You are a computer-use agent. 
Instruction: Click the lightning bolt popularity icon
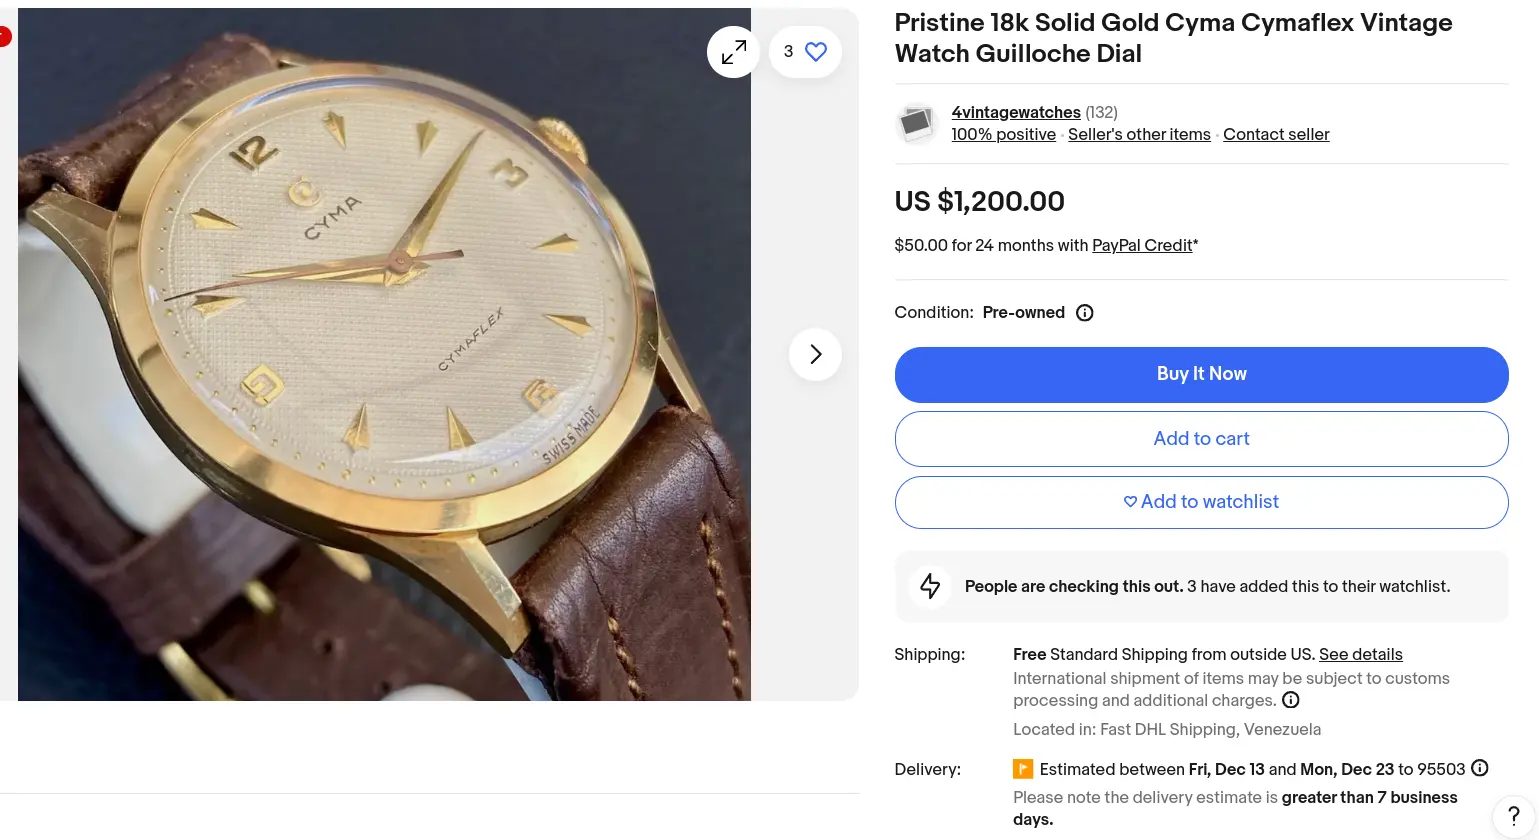(x=930, y=586)
